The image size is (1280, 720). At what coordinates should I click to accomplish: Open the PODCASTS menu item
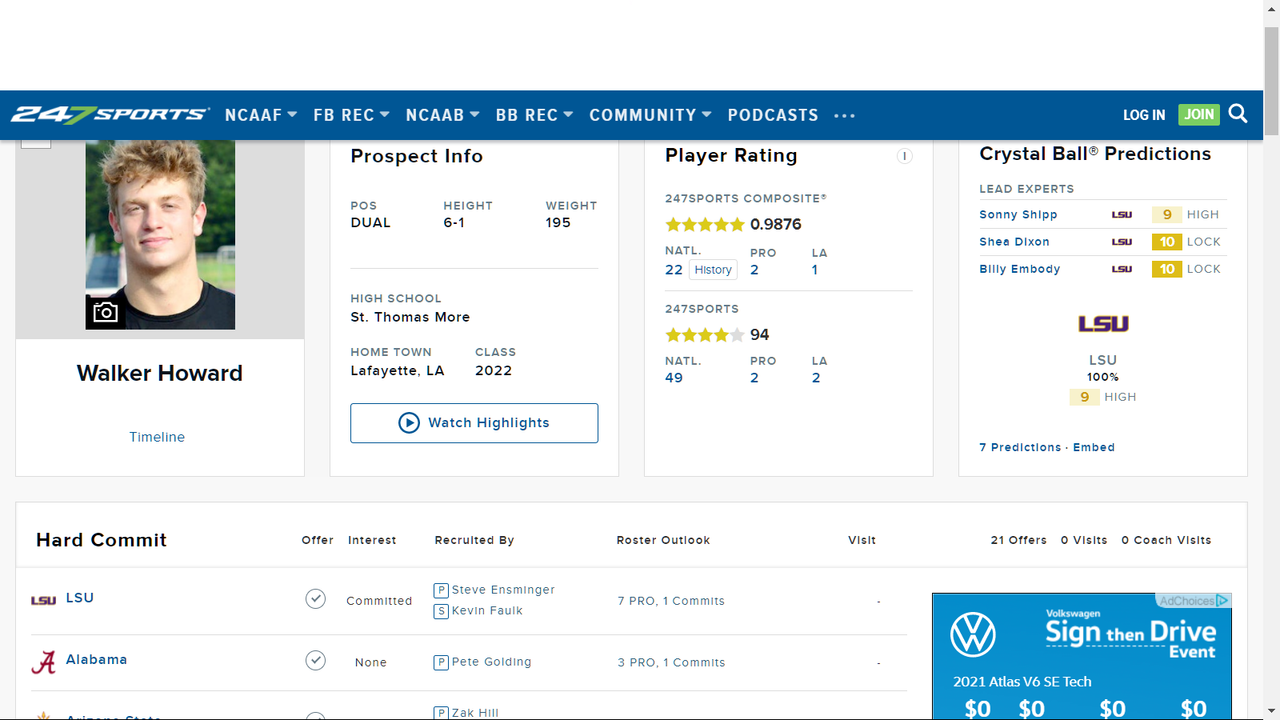pos(773,115)
